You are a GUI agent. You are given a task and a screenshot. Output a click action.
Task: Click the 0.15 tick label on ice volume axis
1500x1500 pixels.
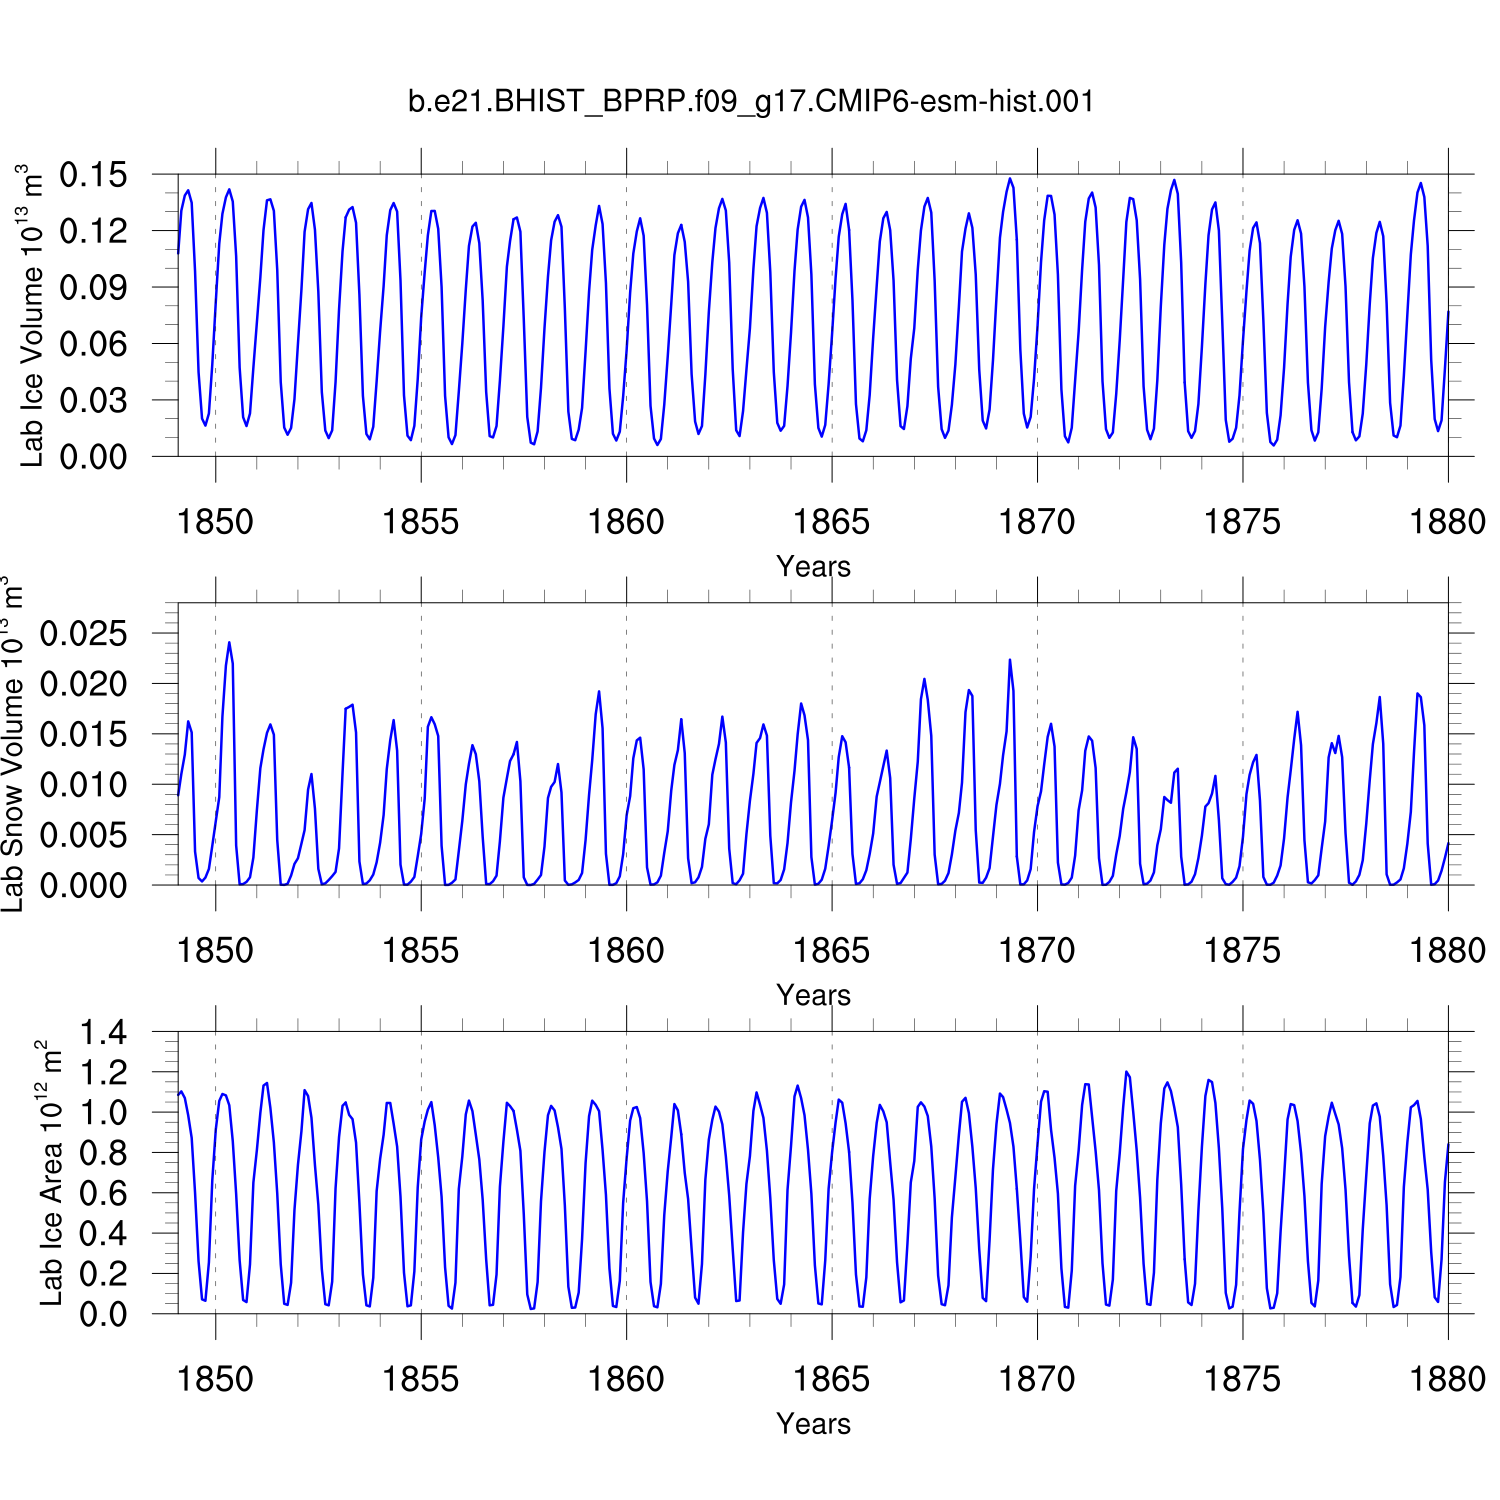coord(94,175)
